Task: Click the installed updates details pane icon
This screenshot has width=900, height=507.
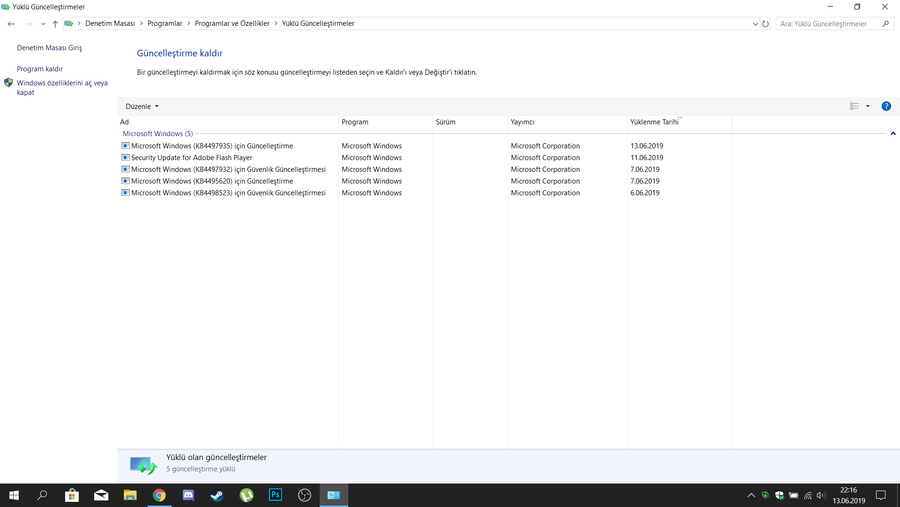Action: coord(143,465)
